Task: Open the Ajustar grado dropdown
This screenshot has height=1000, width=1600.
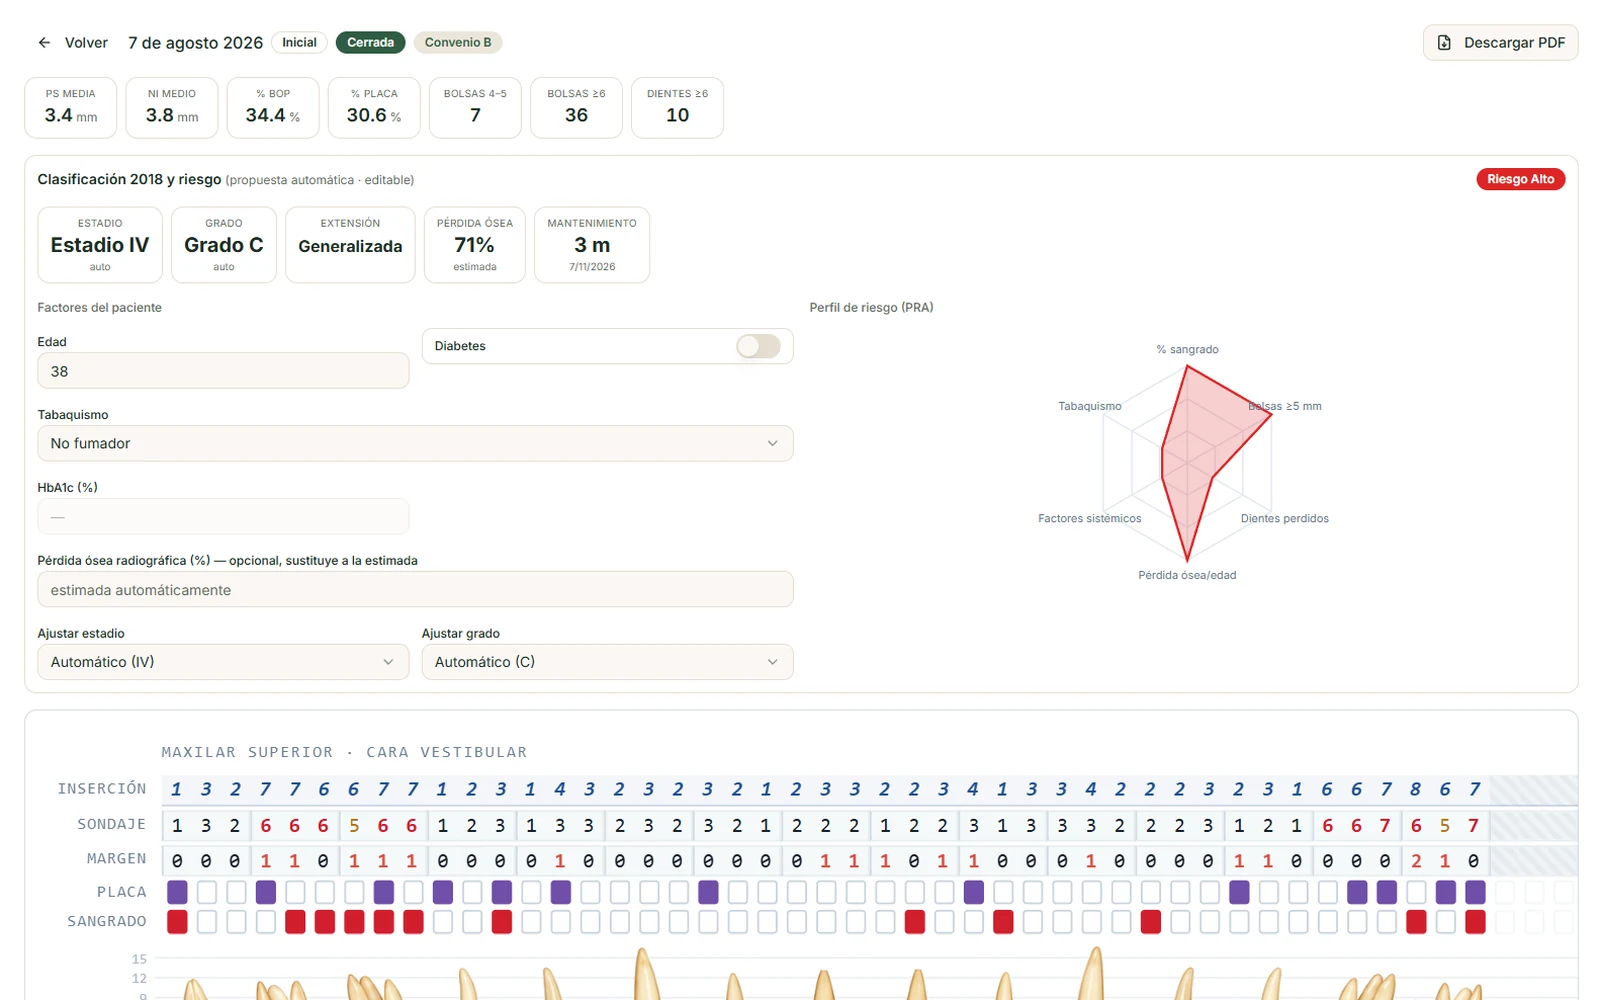Action: [607, 662]
